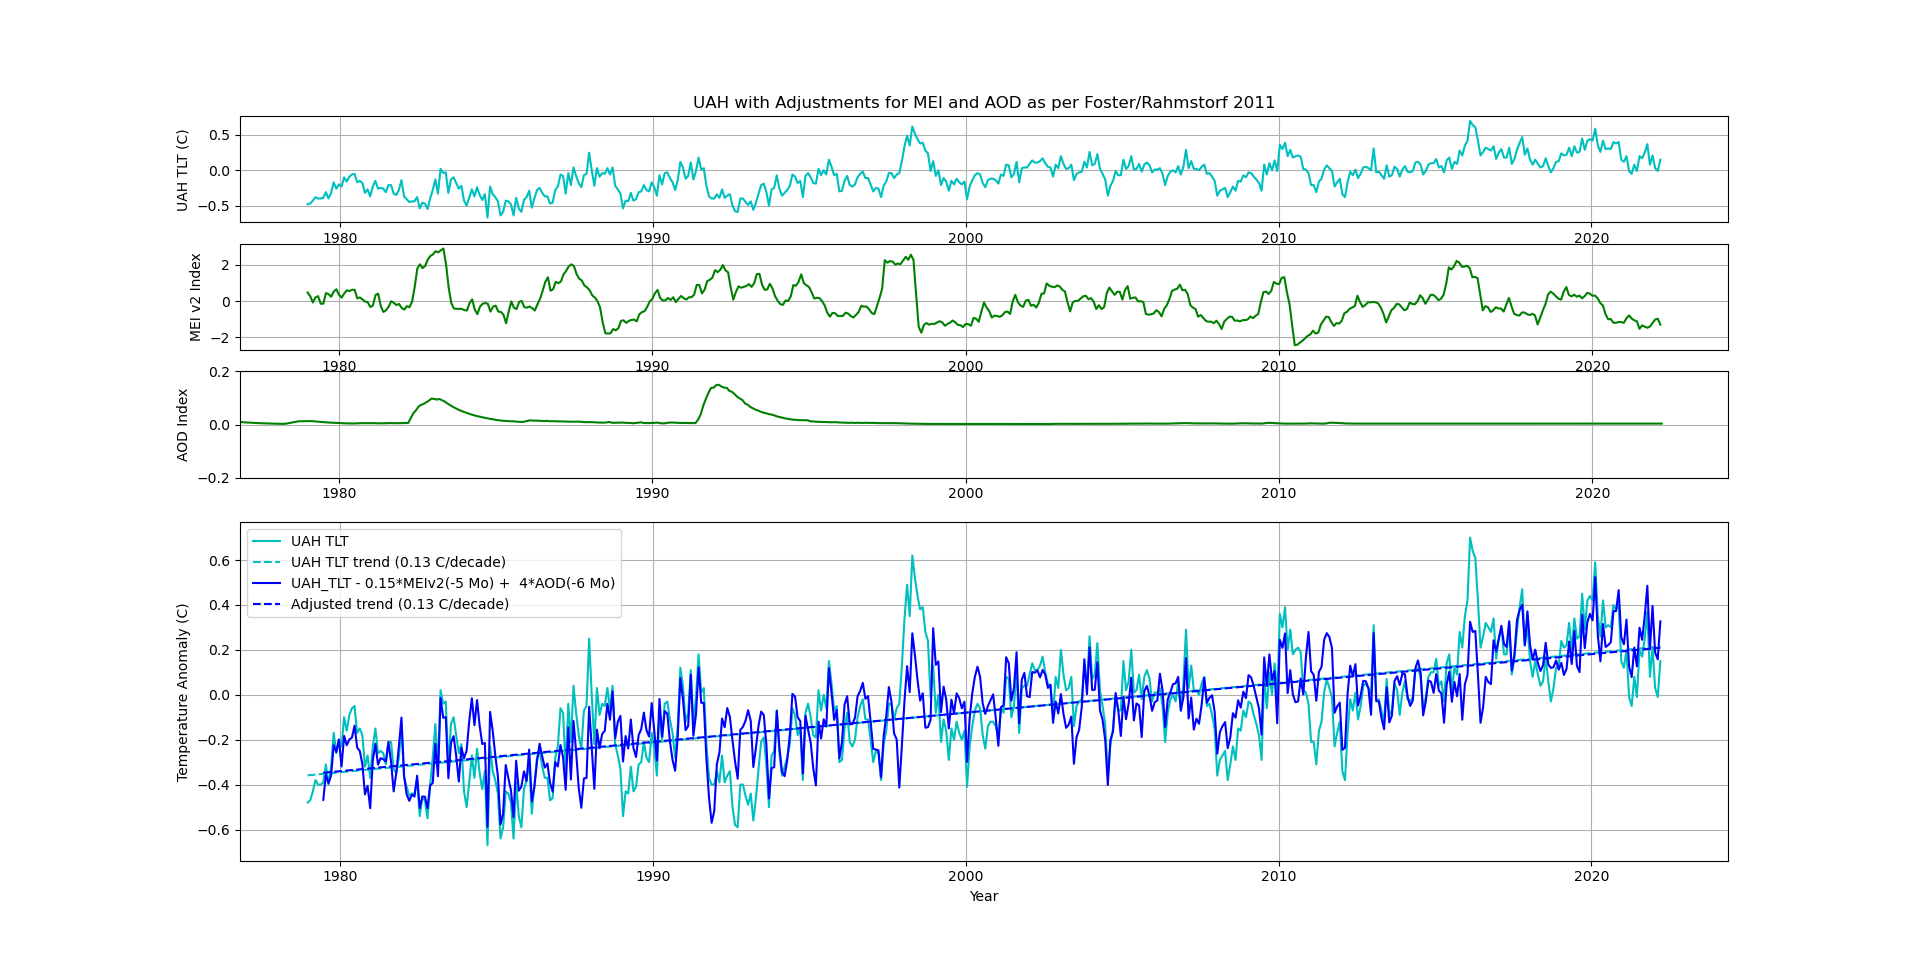
Task: Select 'Adjusted trend (0.13 C/decade)' legend entry
Action: click(x=399, y=604)
